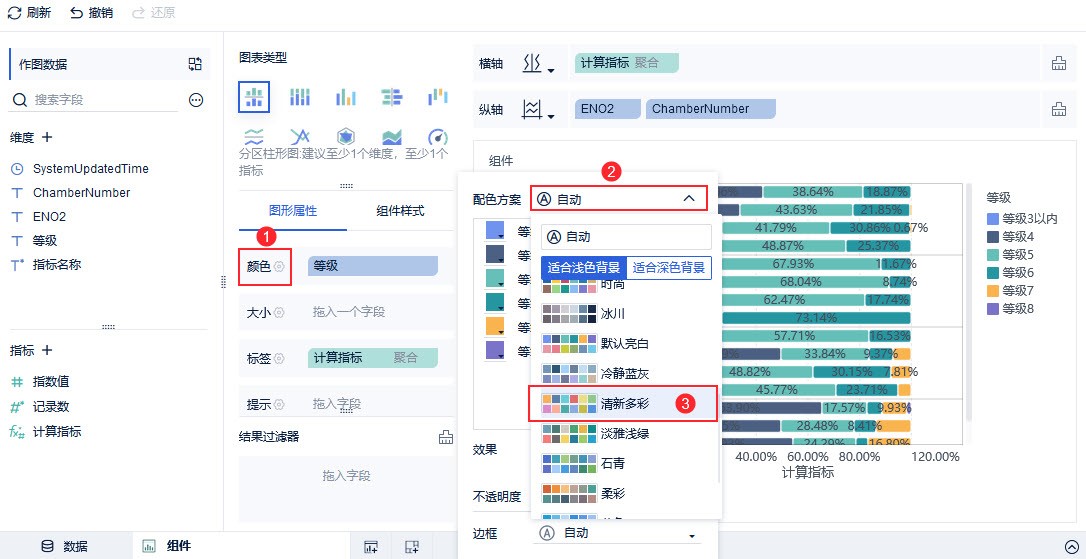Add a metric with the 指标 plus icon
Image resolution: width=1086 pixels, height=559 pixels.
coord(46,350)
